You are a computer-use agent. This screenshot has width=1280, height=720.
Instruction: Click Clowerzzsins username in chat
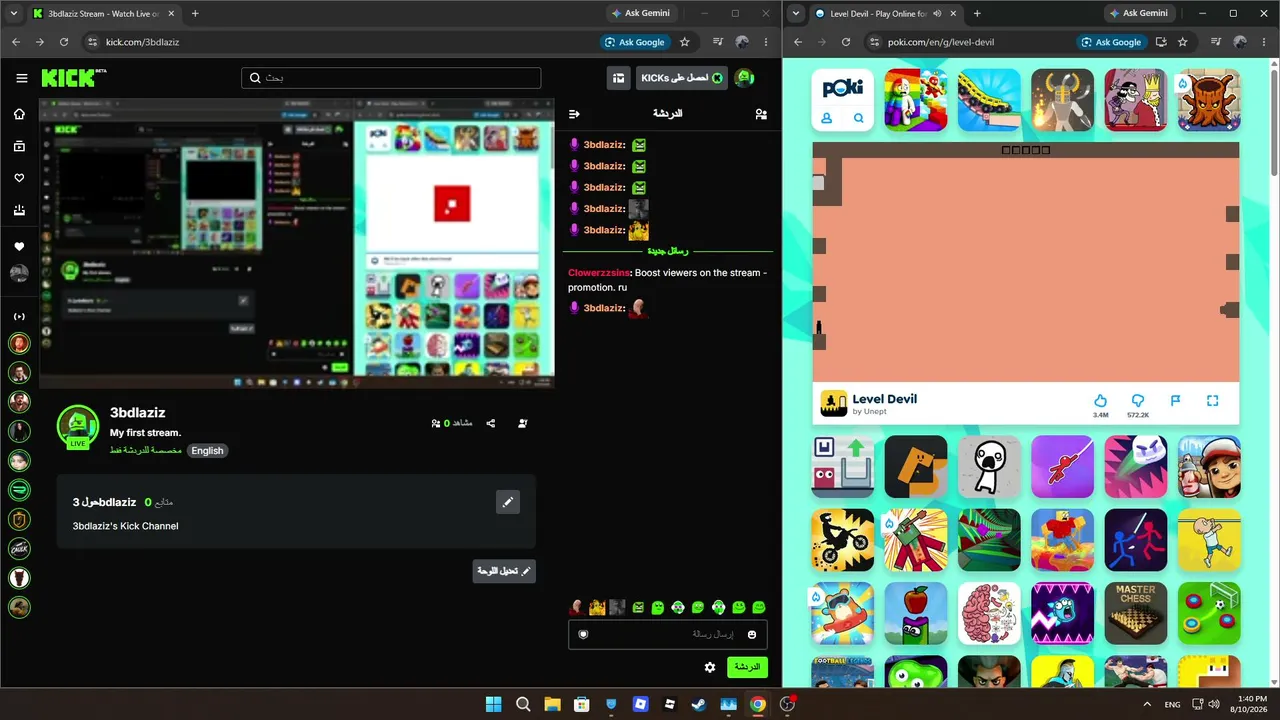[x=600, y=273]
